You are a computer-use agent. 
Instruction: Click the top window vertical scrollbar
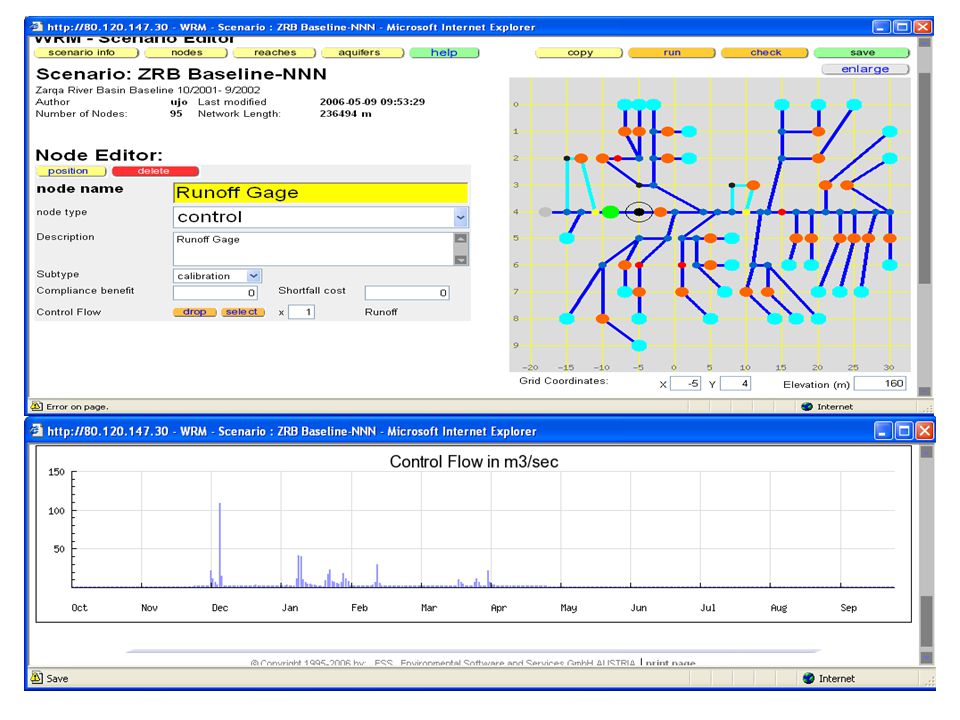click(x=925, y=178)
